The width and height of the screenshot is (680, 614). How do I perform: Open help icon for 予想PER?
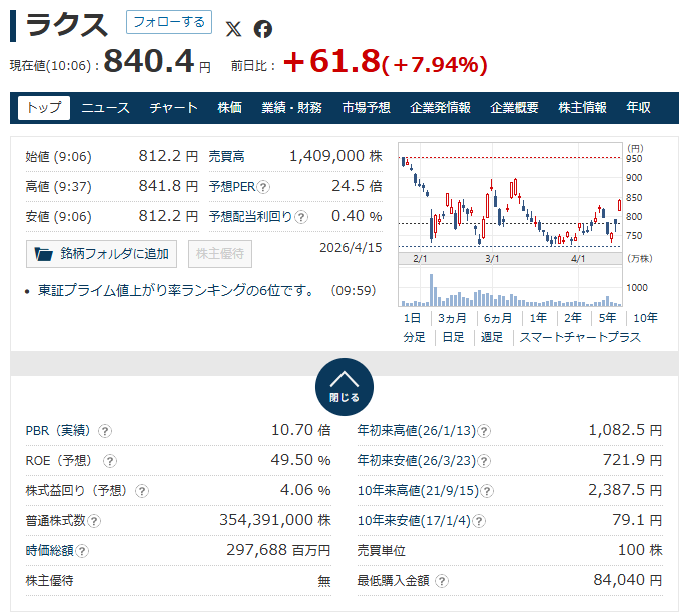pyautogui.click(x=263, y=187)
